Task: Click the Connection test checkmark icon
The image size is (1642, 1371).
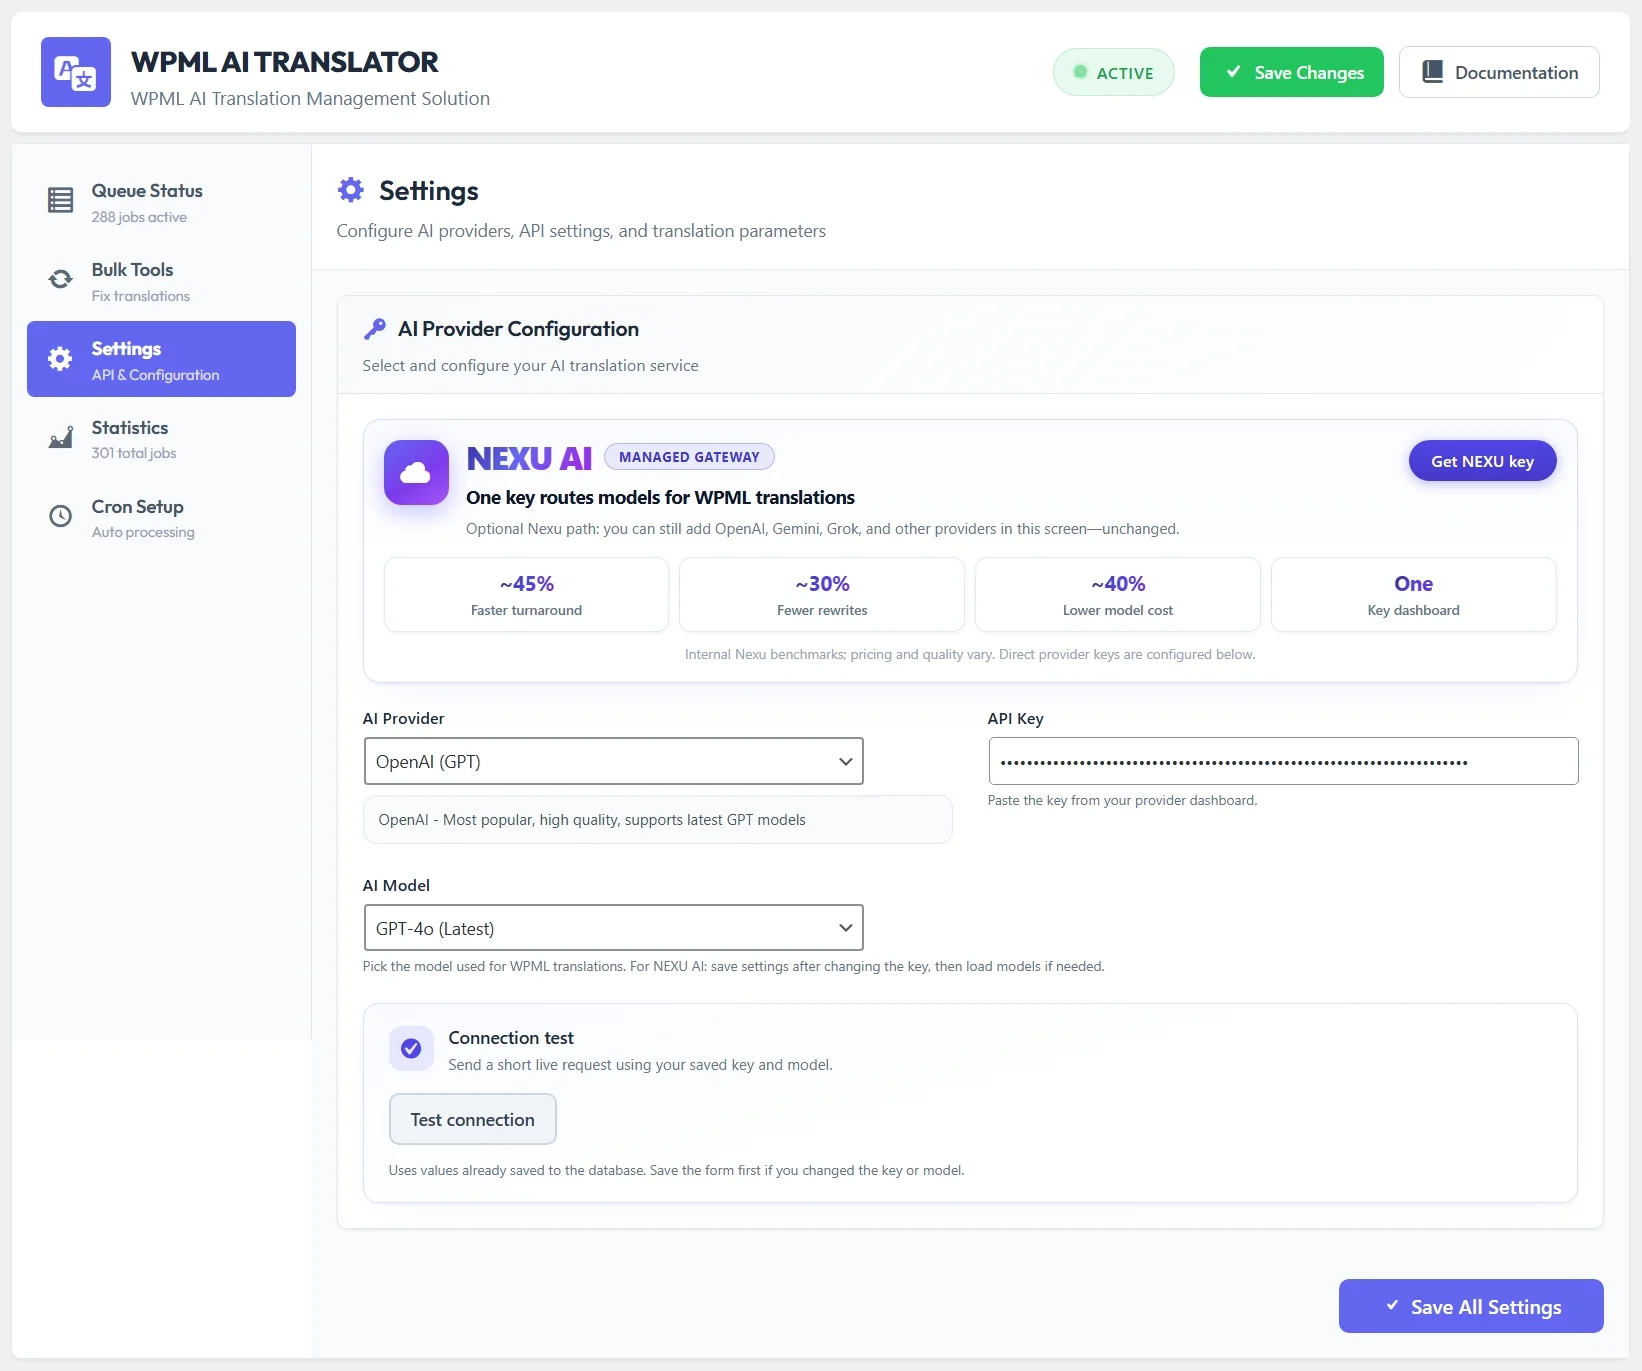Action: [411, 1048]
